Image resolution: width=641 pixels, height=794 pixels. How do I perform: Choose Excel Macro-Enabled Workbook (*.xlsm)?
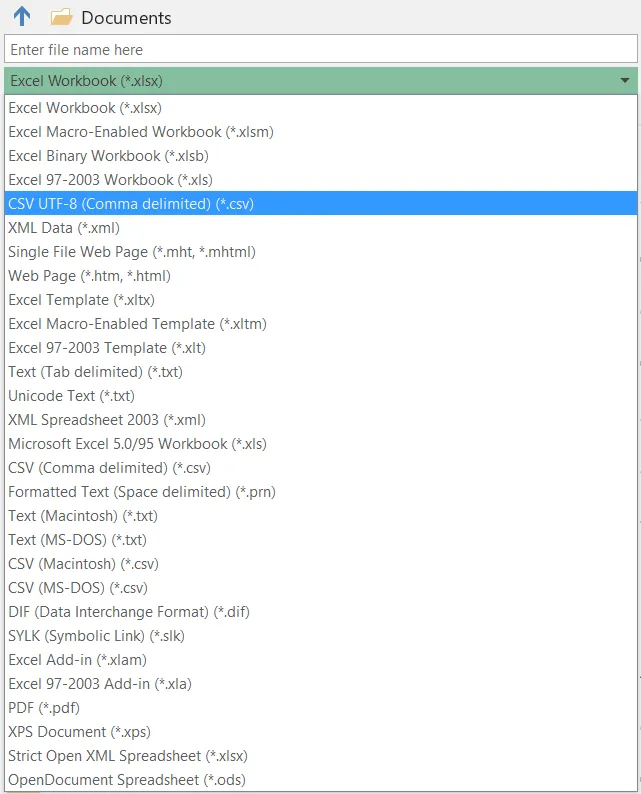click(320, 132)
